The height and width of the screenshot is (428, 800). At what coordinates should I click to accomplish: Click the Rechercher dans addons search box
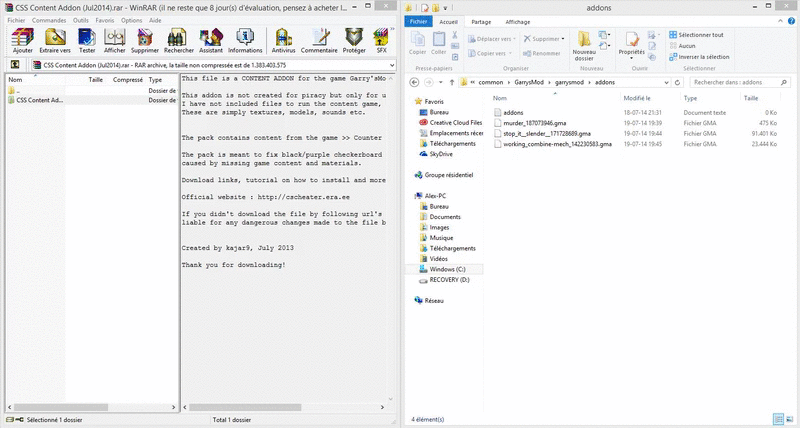click(739, 82)
